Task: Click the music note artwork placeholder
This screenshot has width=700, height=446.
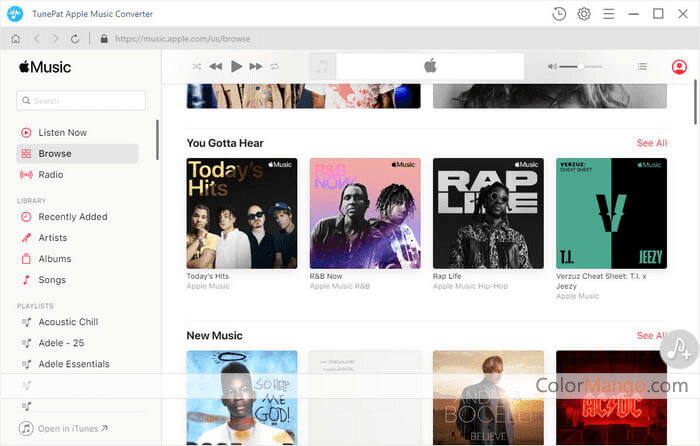Action: point(322,67)
